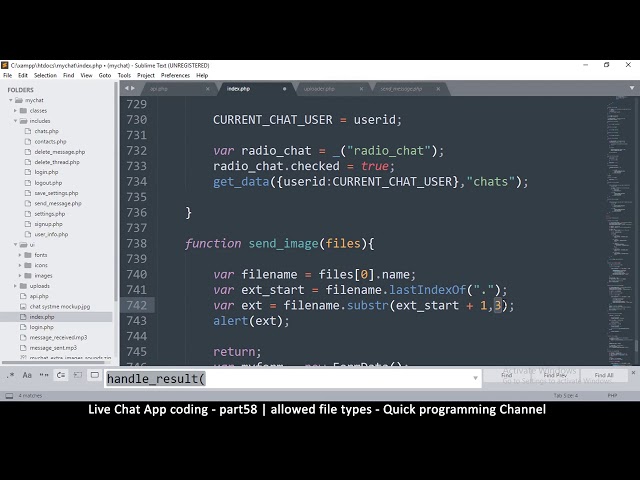Collapse the ui folder arrow
Screen dimensions: 640x480
click(x=16, y=244)
